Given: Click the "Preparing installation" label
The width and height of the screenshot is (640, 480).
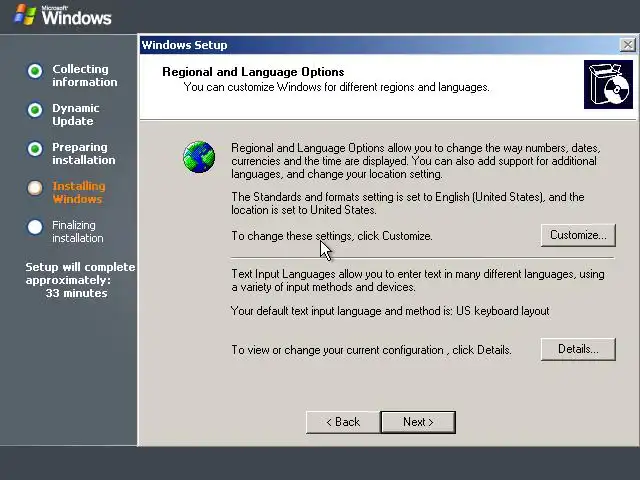Looking at the screenshot, I should pyautogui.click(x=84, y=153).
